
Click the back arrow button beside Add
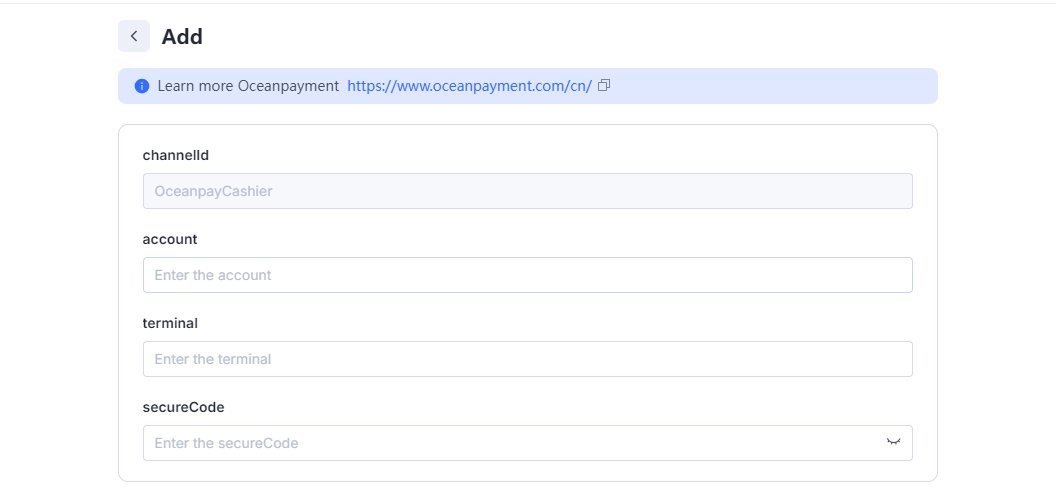click(x=134, y=36)
